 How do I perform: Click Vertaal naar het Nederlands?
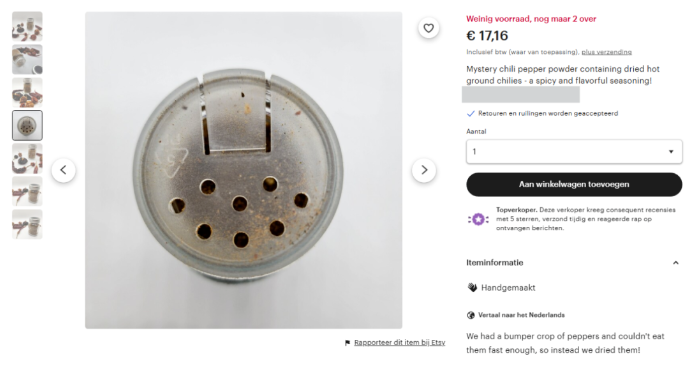tap(521, 315)
